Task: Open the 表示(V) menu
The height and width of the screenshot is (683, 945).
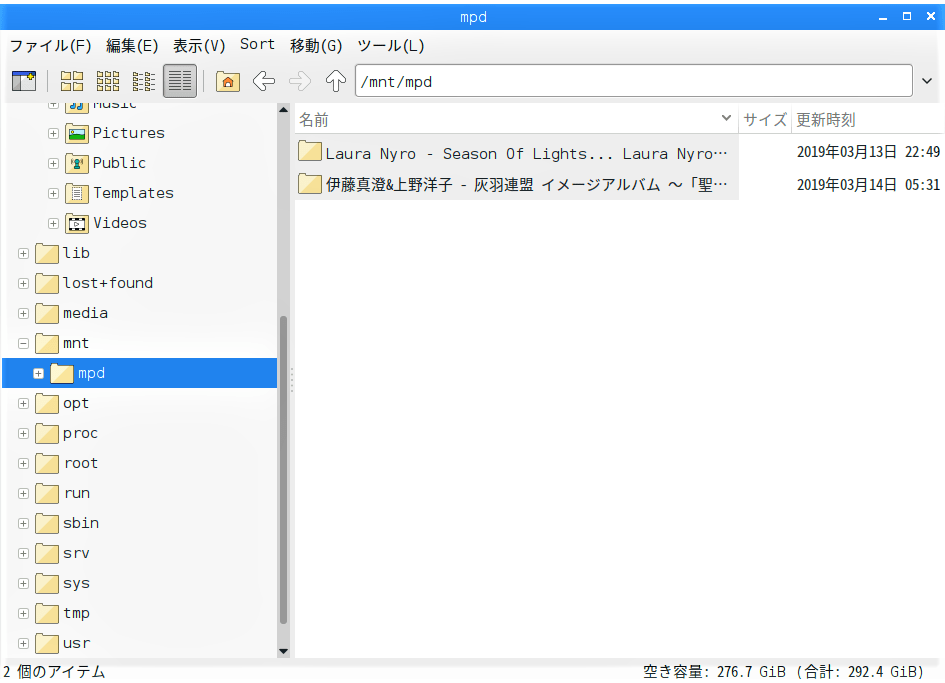Action: tap(199, 45)
